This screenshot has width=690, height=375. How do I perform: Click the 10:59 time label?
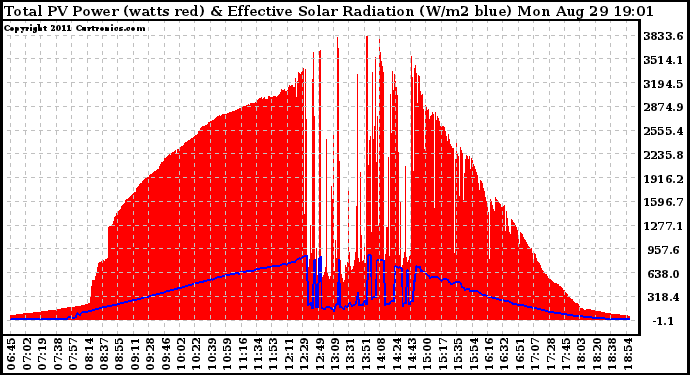(227, 354)
